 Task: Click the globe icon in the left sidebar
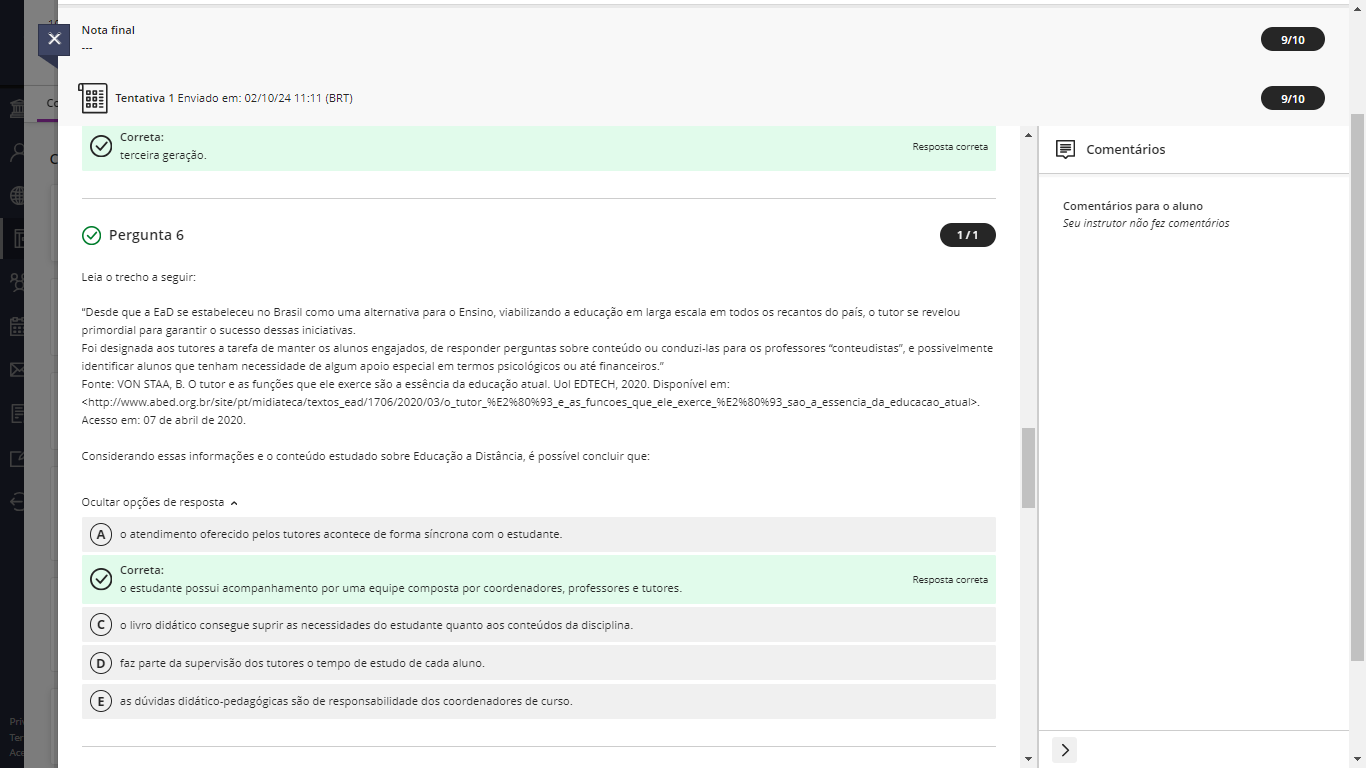pyautogui.click(x=18, y=196)
